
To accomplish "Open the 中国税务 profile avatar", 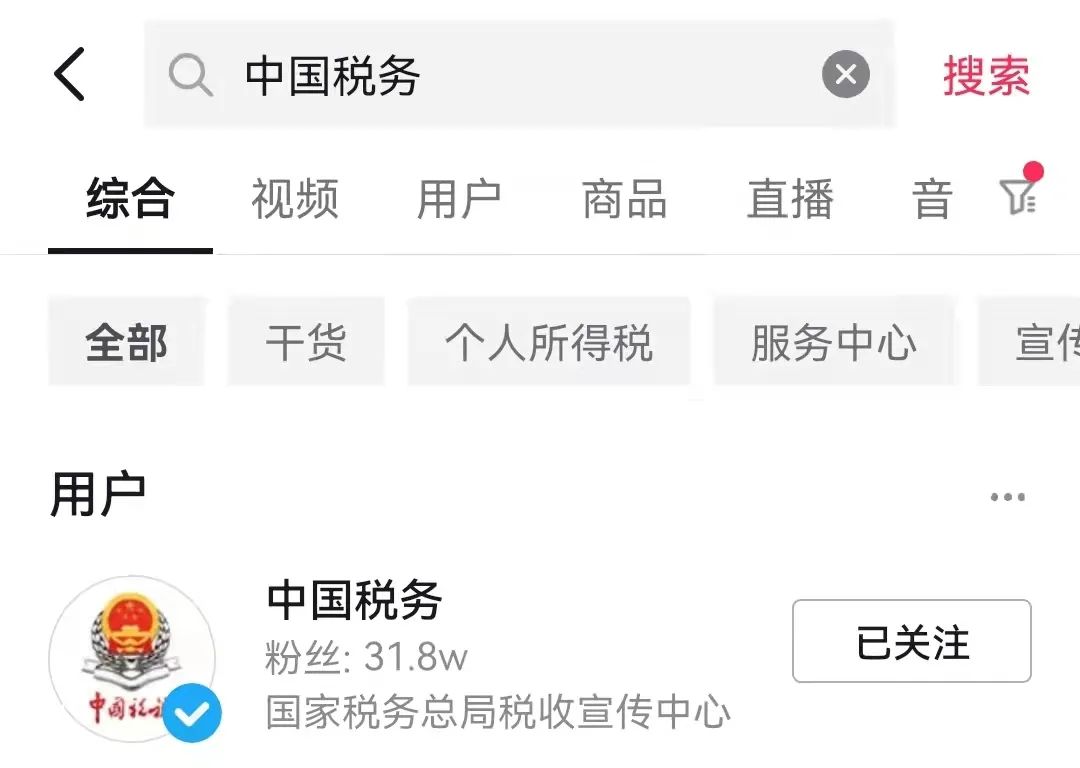I will (132, 658).
